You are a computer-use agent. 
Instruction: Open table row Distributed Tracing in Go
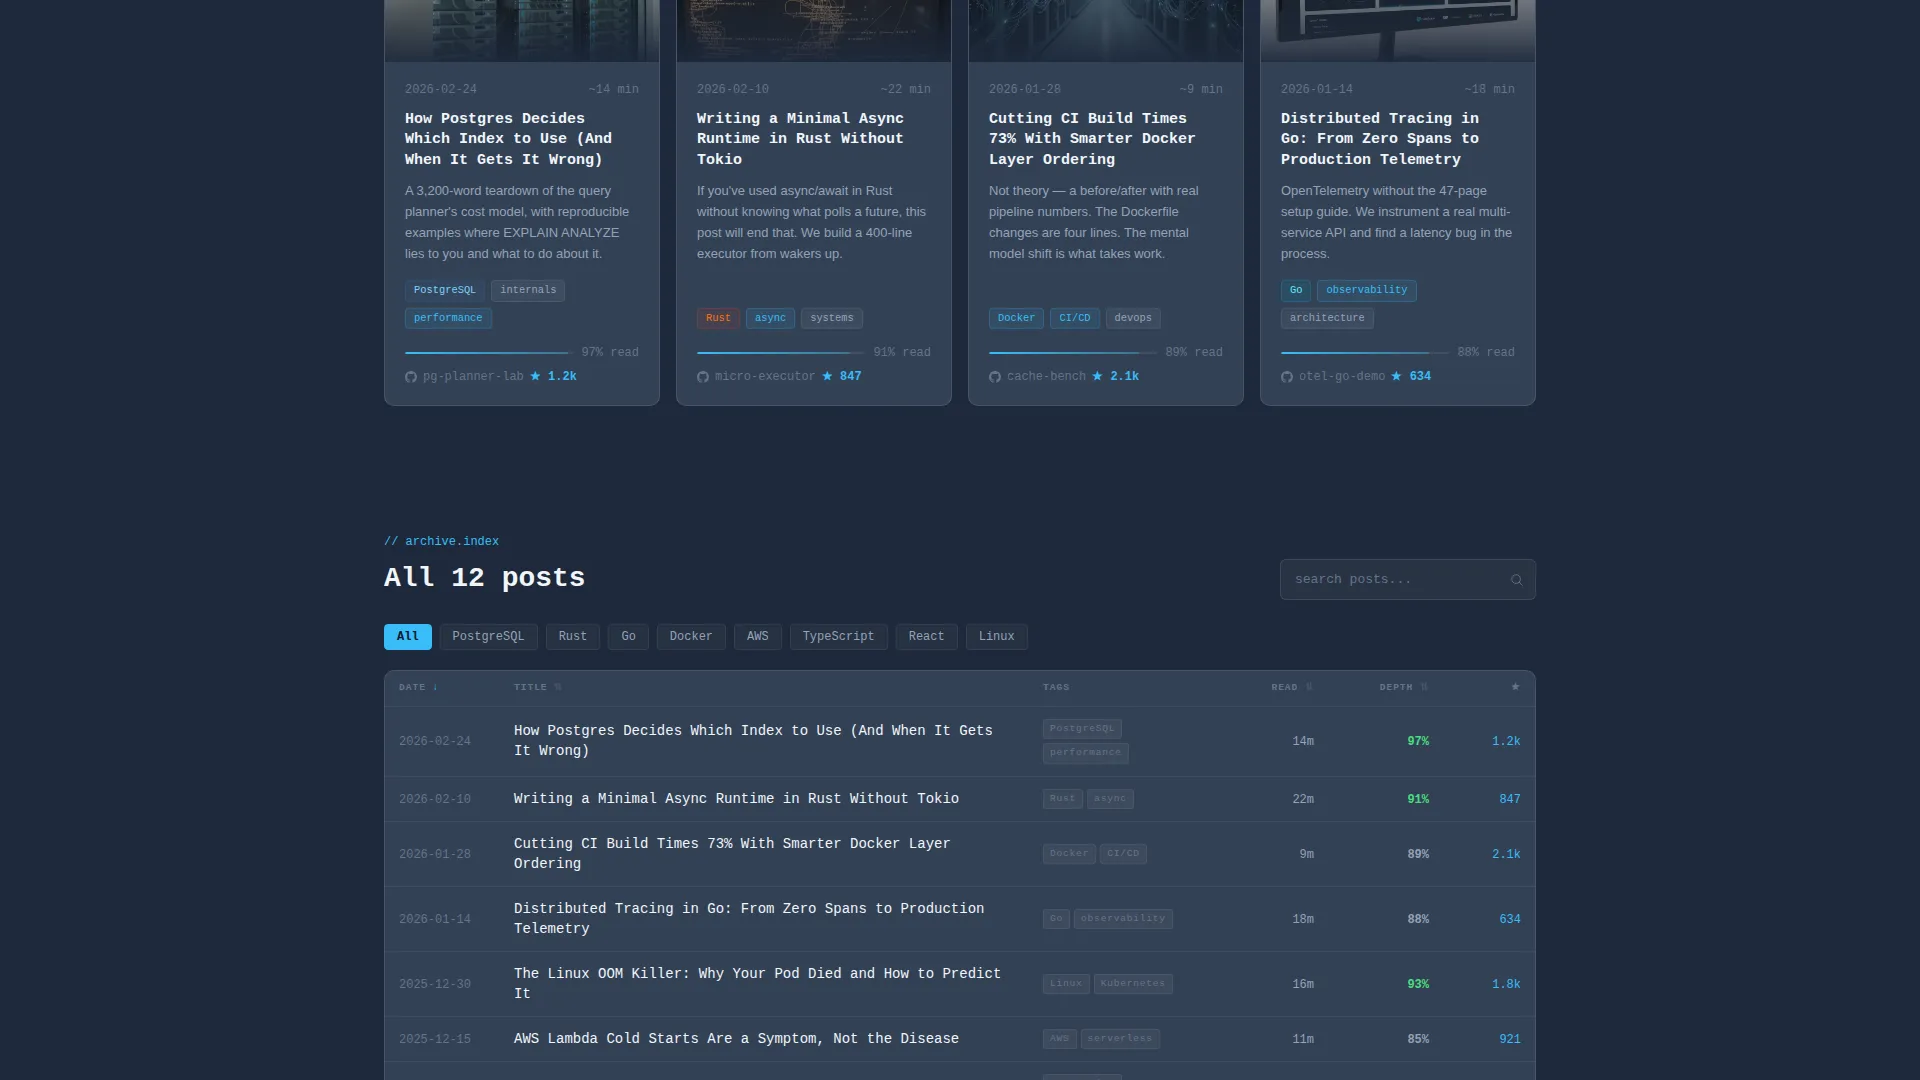(960, 920)
